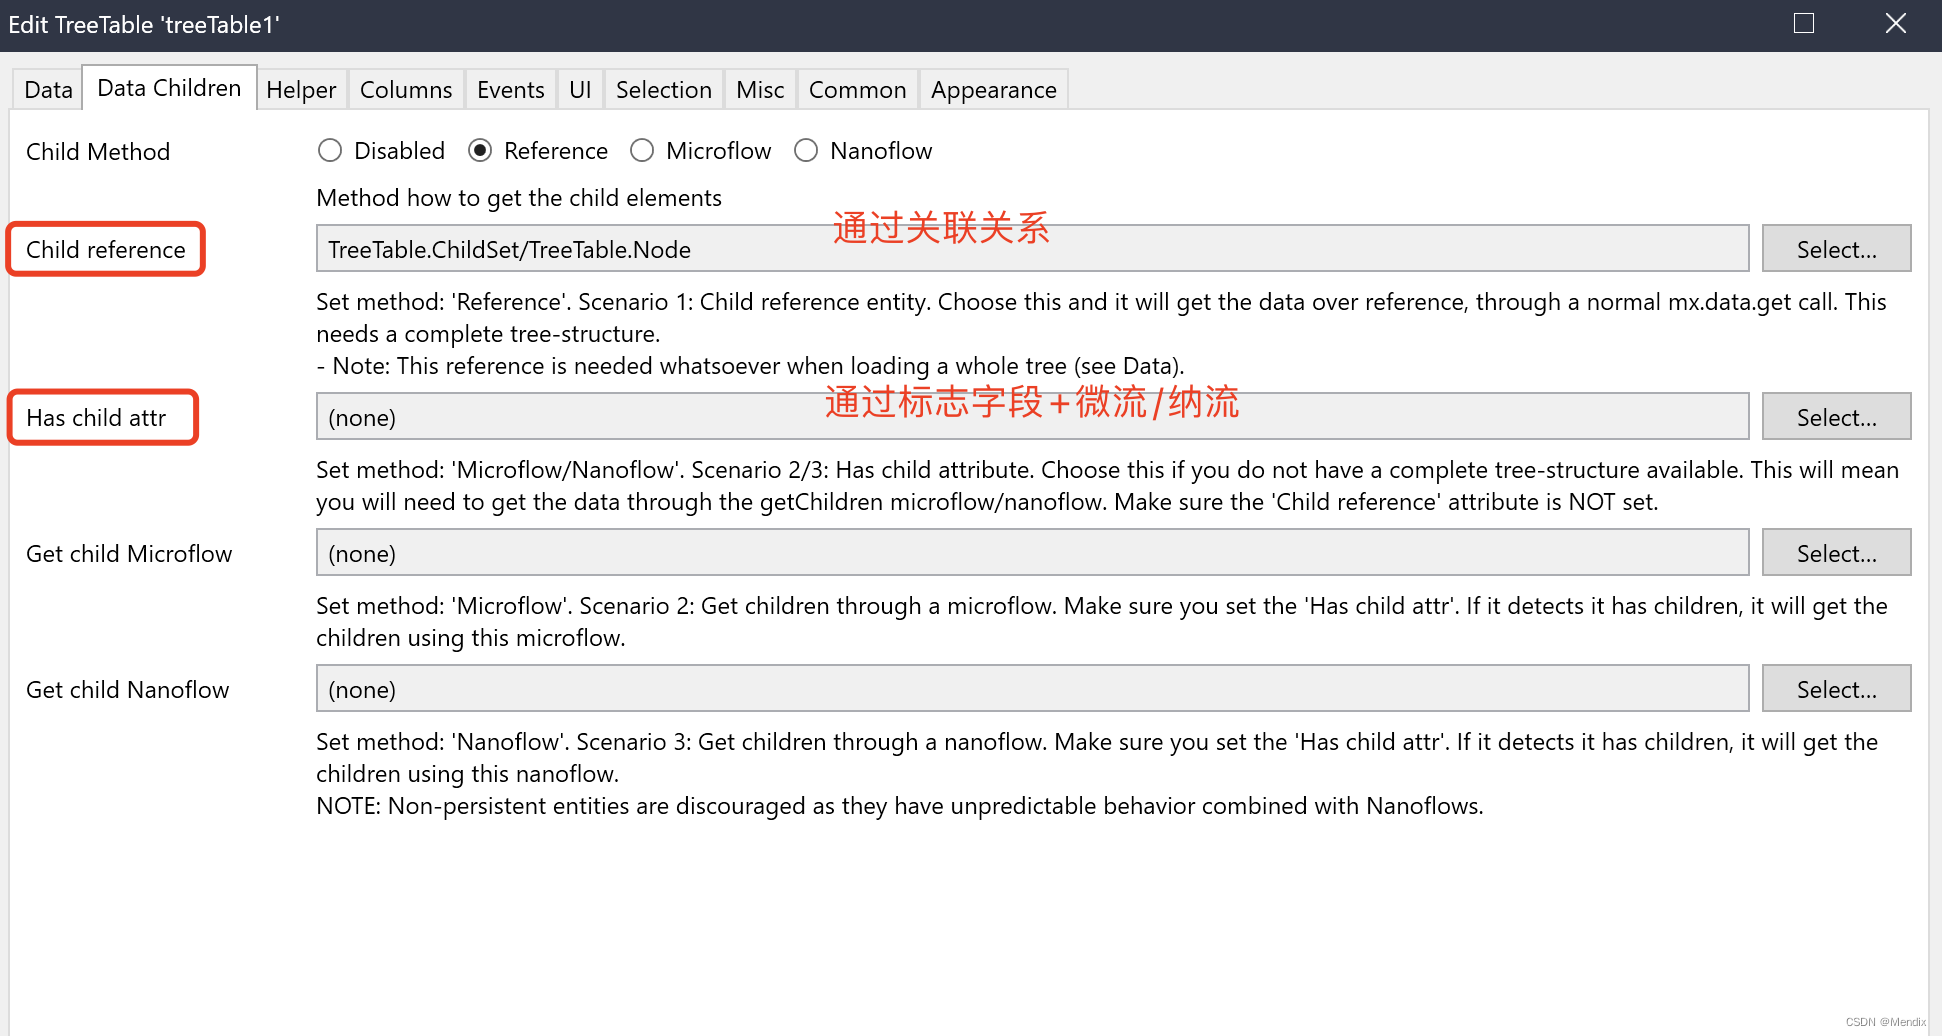Go to the Events tab

click(x=511, y=90)
